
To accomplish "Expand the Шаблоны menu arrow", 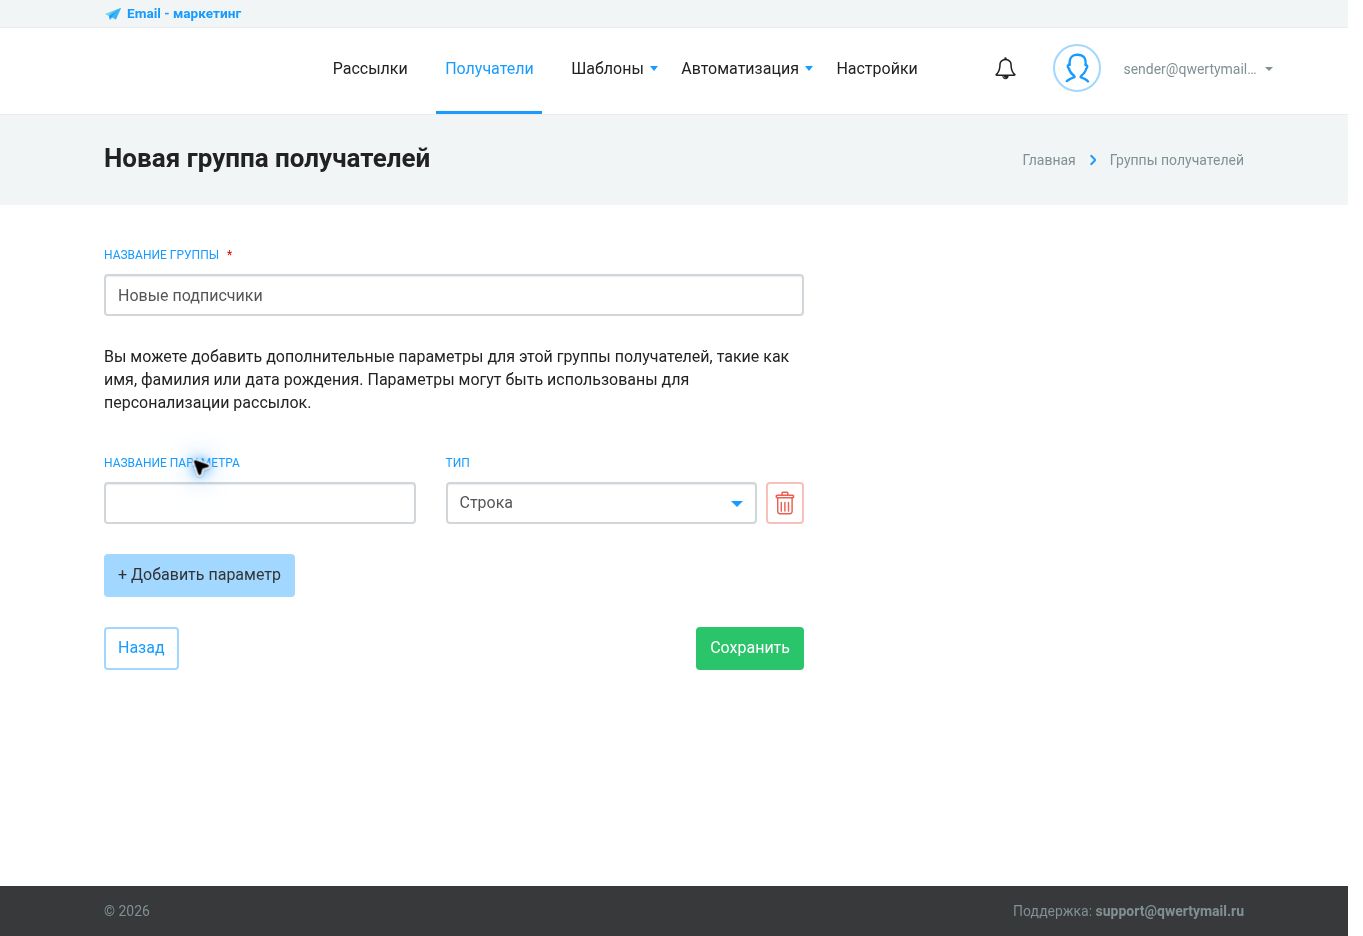I will tap(654, 68).
